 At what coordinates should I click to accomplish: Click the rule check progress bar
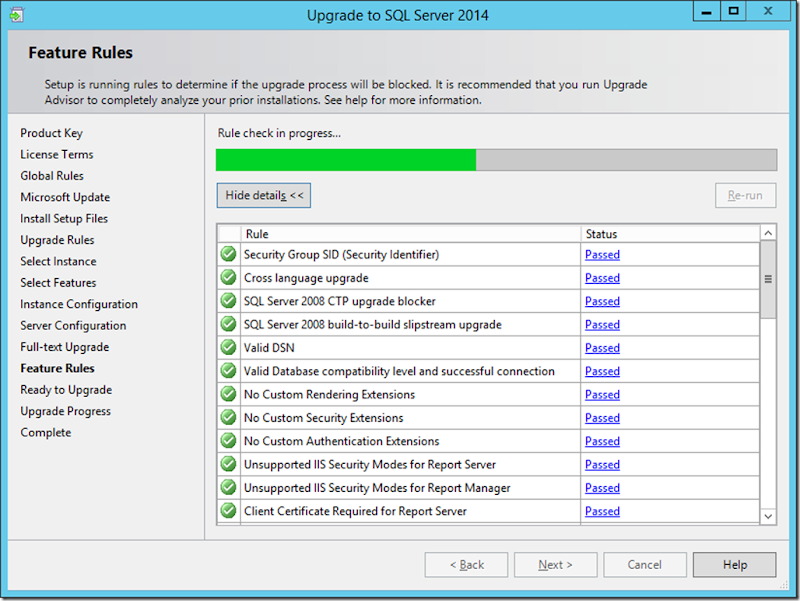click(496, 160)
